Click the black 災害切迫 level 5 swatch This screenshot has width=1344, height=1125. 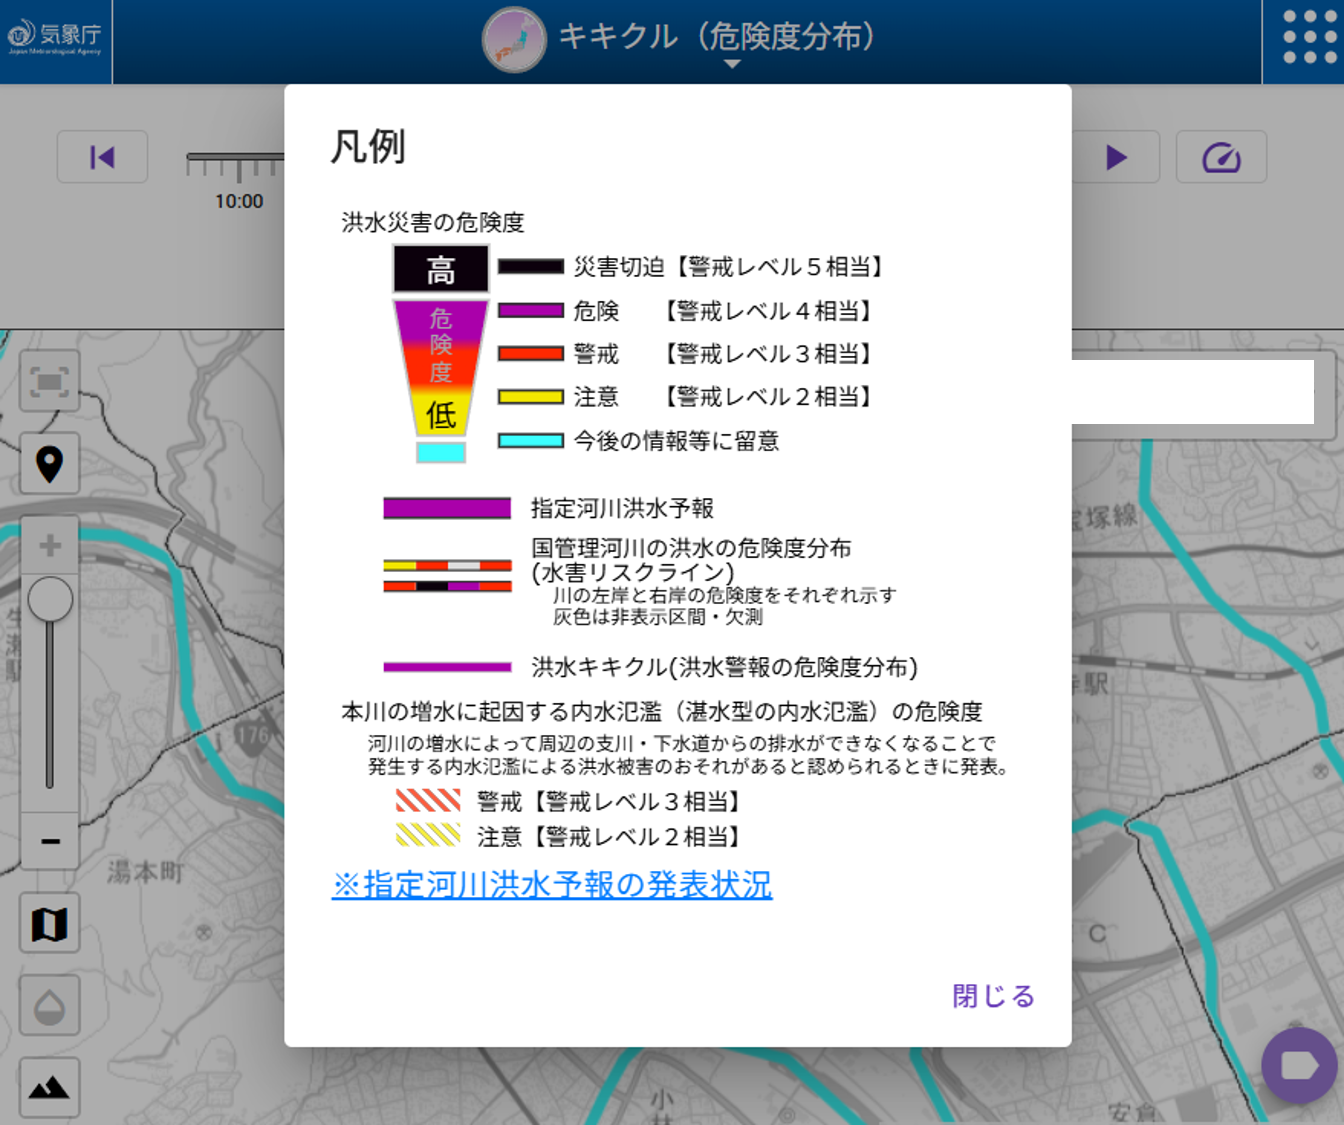tap(531, 267)
